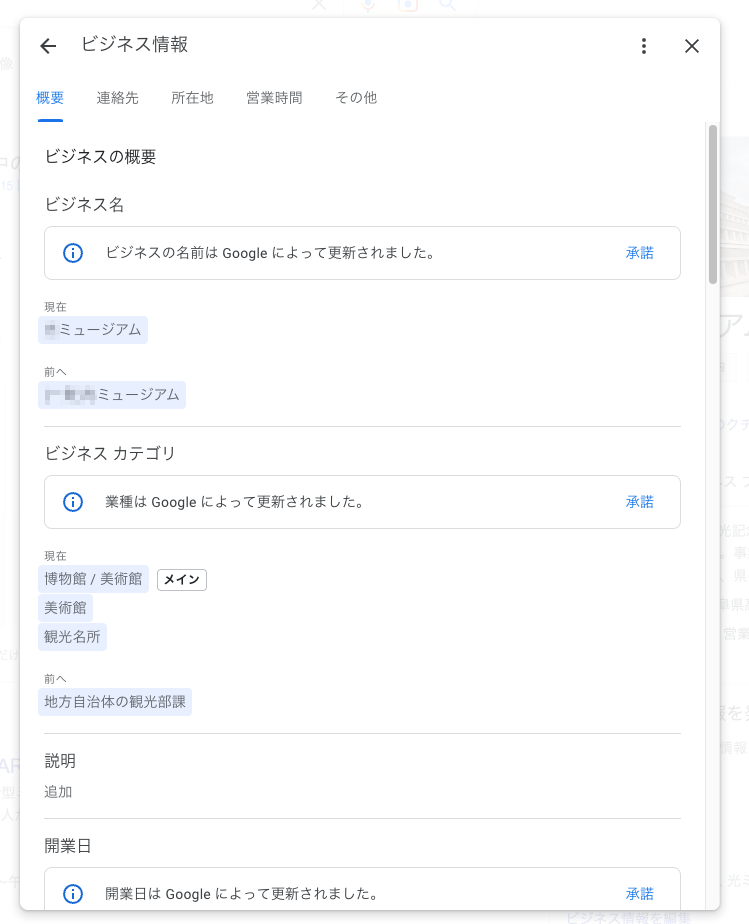Click the 博物館 / 美術館 category chip

tap(93, 579)
